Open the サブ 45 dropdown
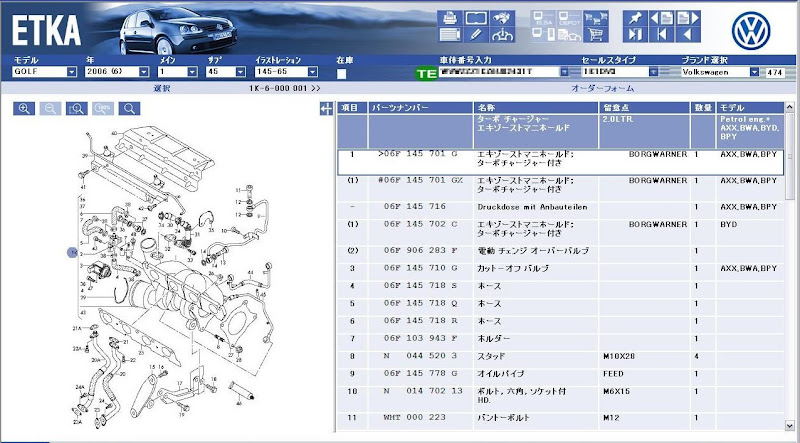Image resolution: width=800 pixels, height=443 pixels. point(240,72)
